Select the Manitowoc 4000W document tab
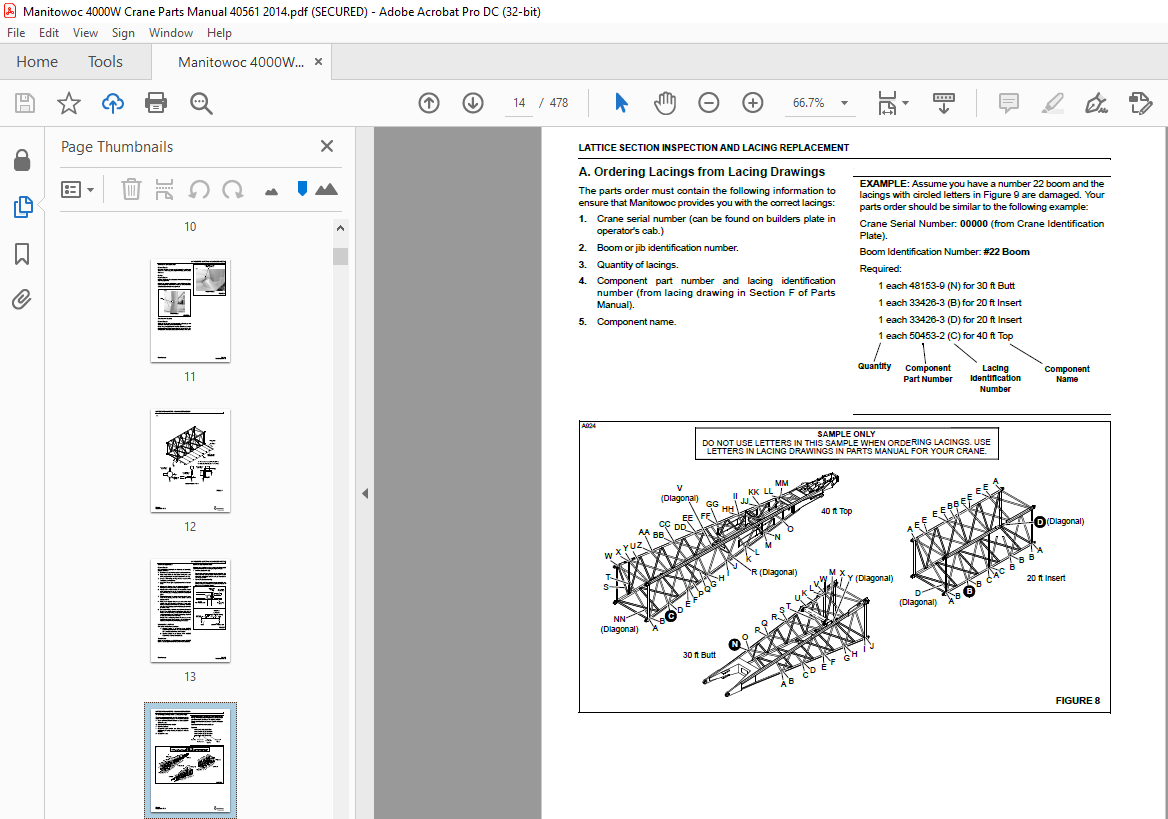Screen dimensions: 1168x819 tap(241, 62)
